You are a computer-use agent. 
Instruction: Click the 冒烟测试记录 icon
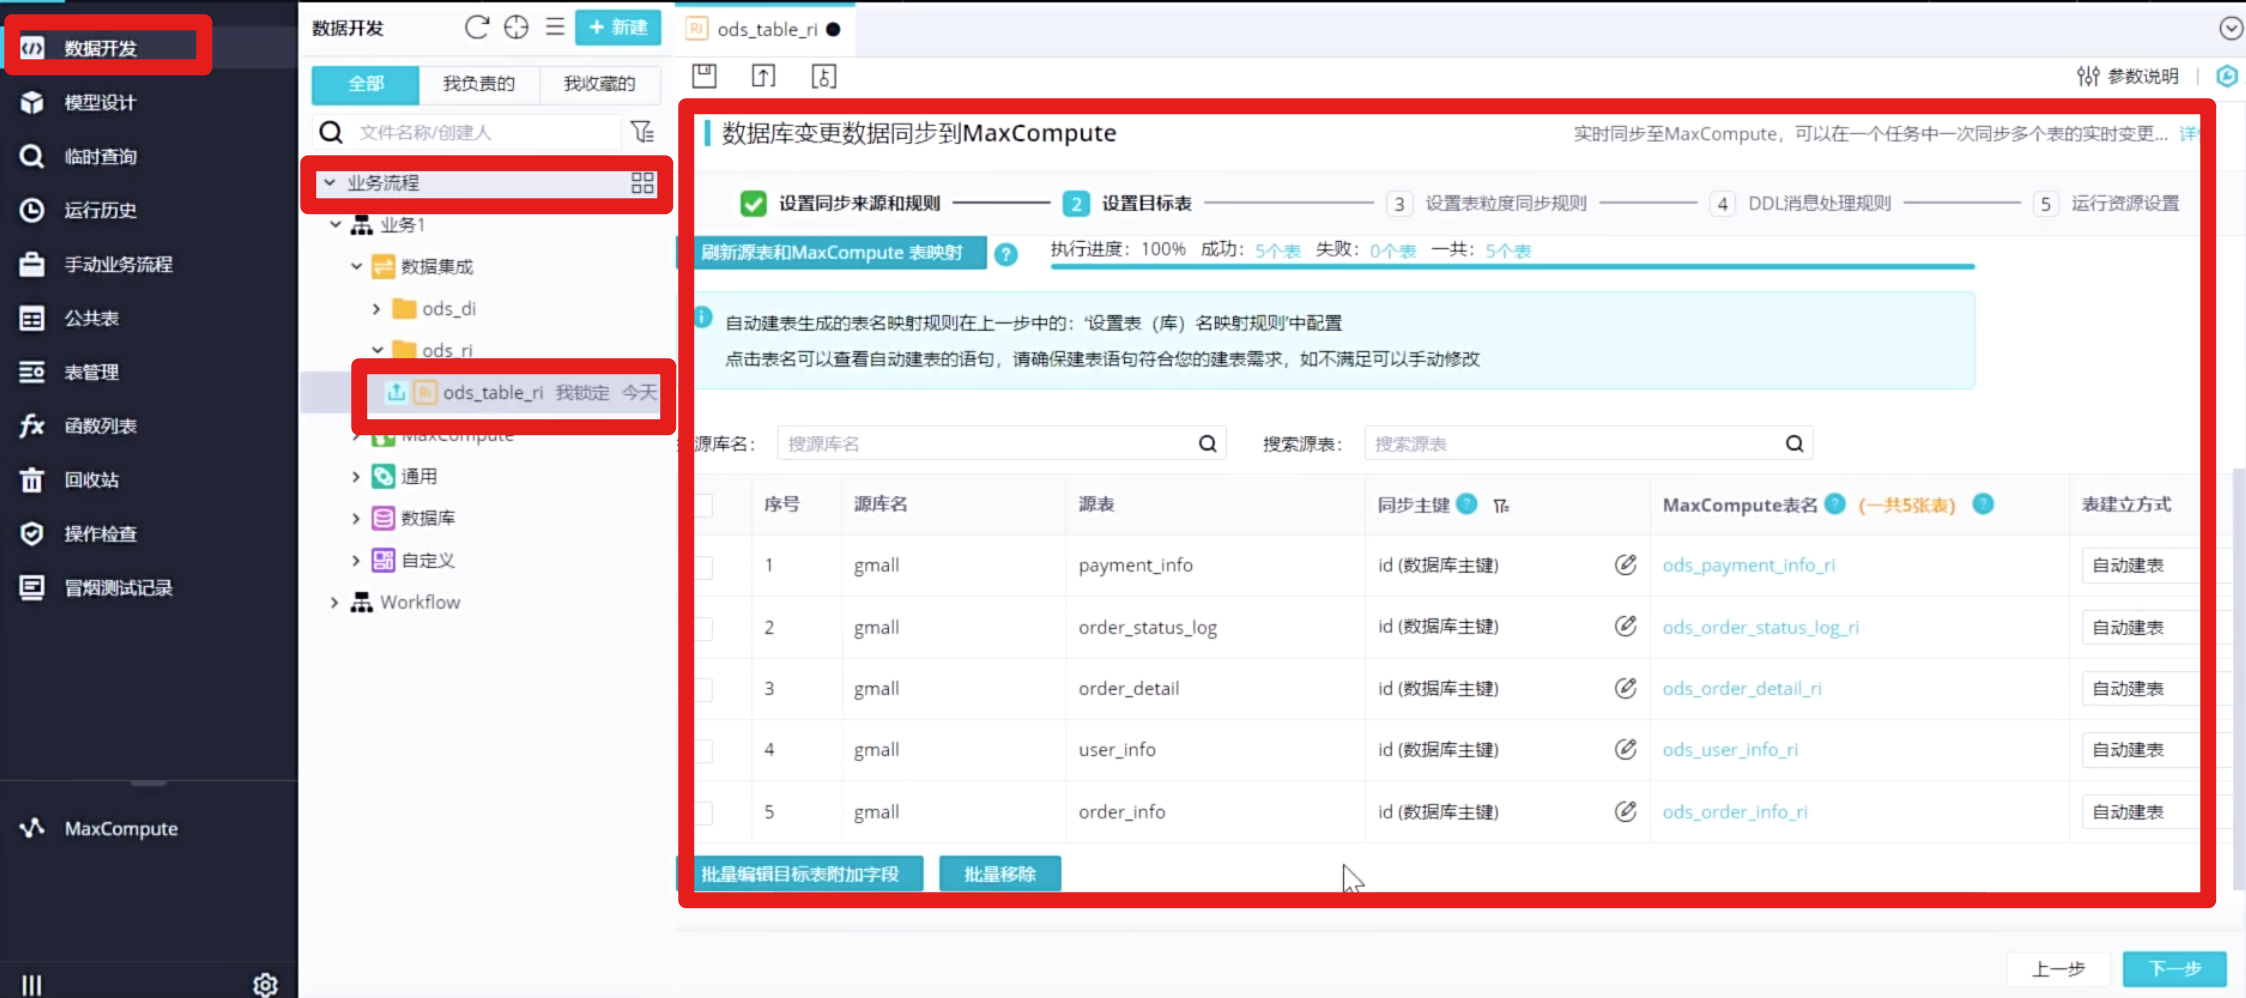pyautogui.click(x=32, y=588)
